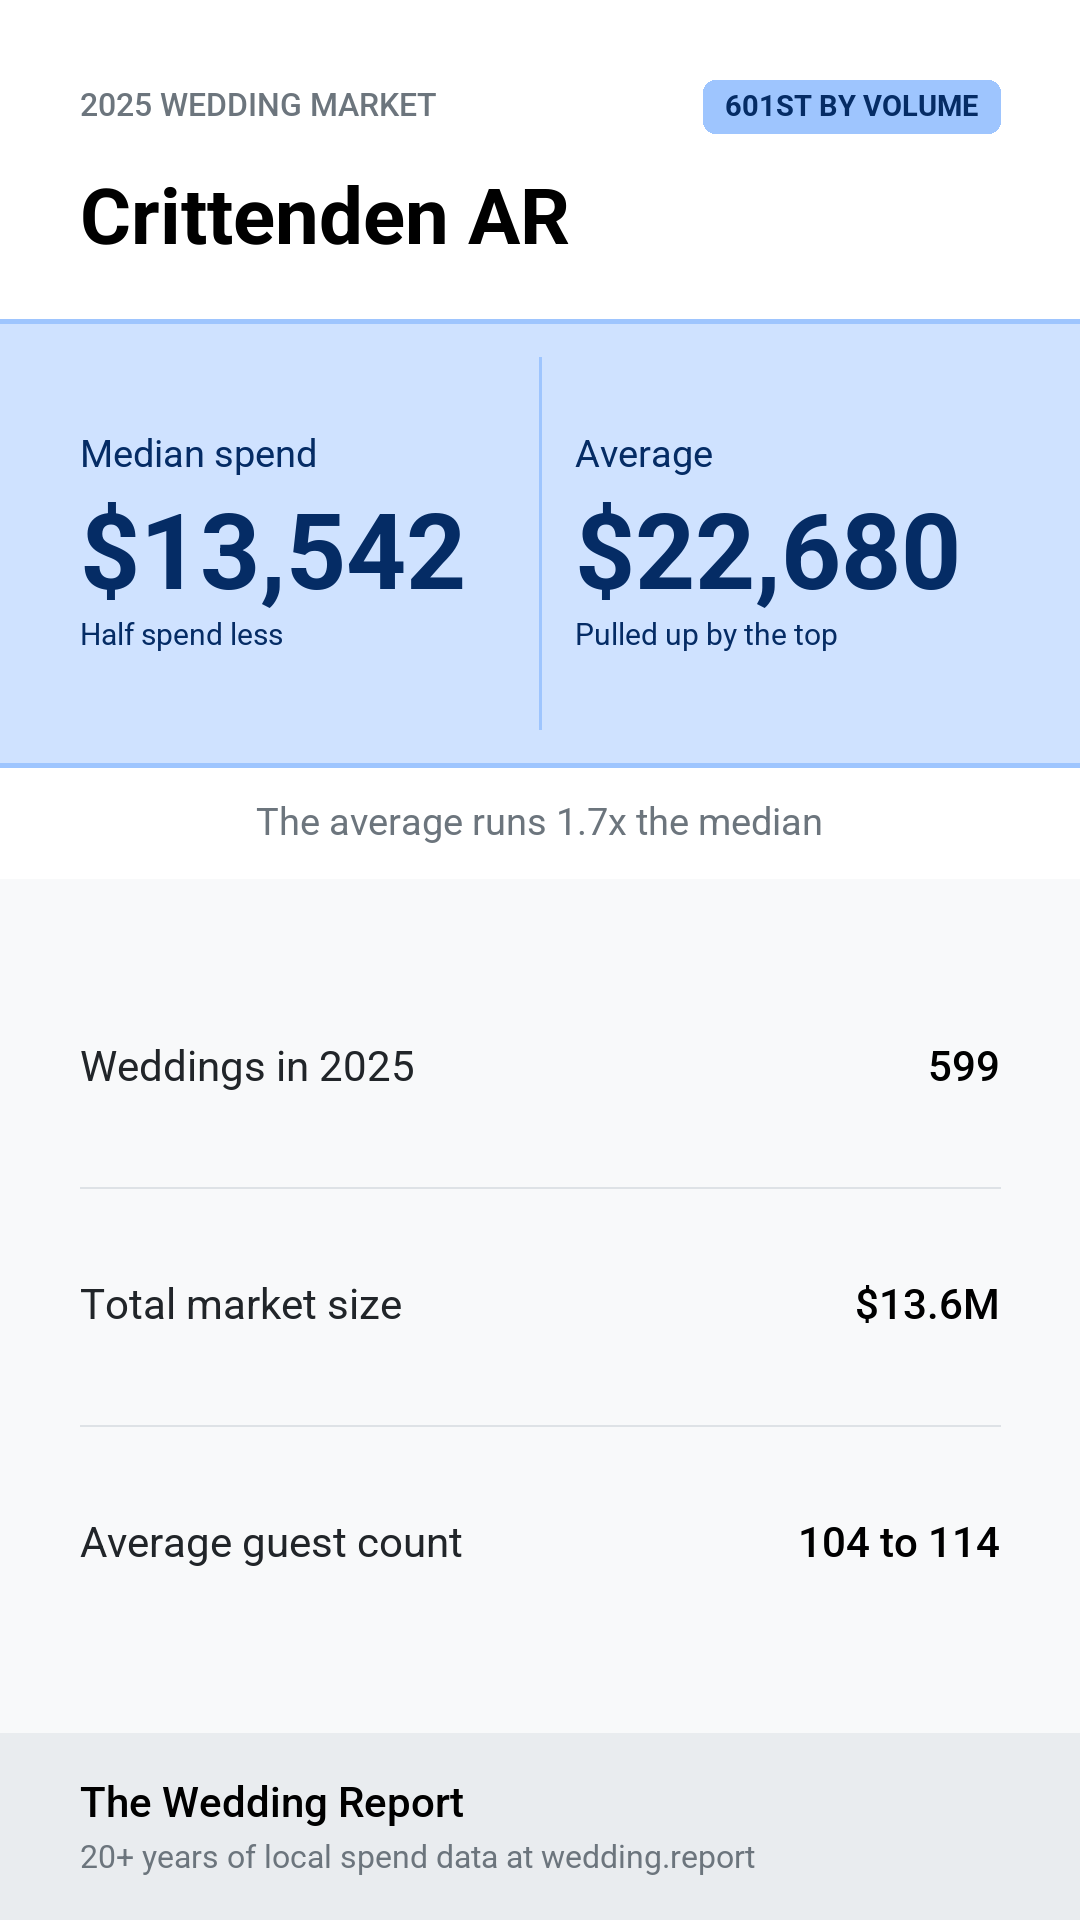Click the Half spend less caption
The image size is (1080, 1920).
click(x=181, y=635)
